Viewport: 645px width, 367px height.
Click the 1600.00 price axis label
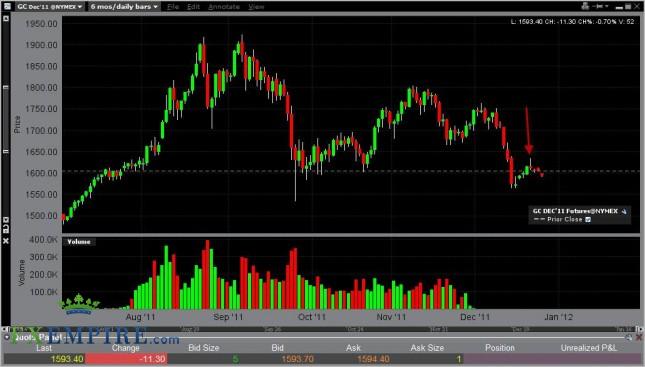(x=41, y=173)
